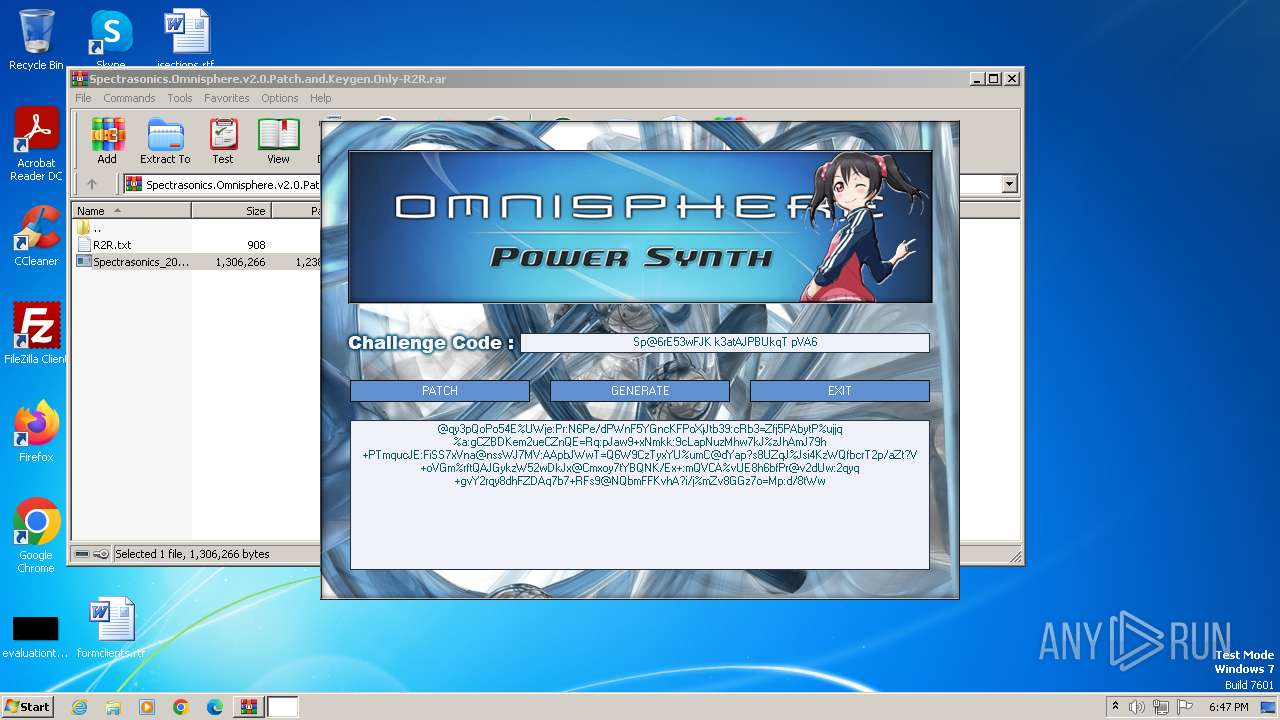Screen dimensions: 1280x720
Task: Click the Action Center flag icon
Action: click(x=1185, y=707)
